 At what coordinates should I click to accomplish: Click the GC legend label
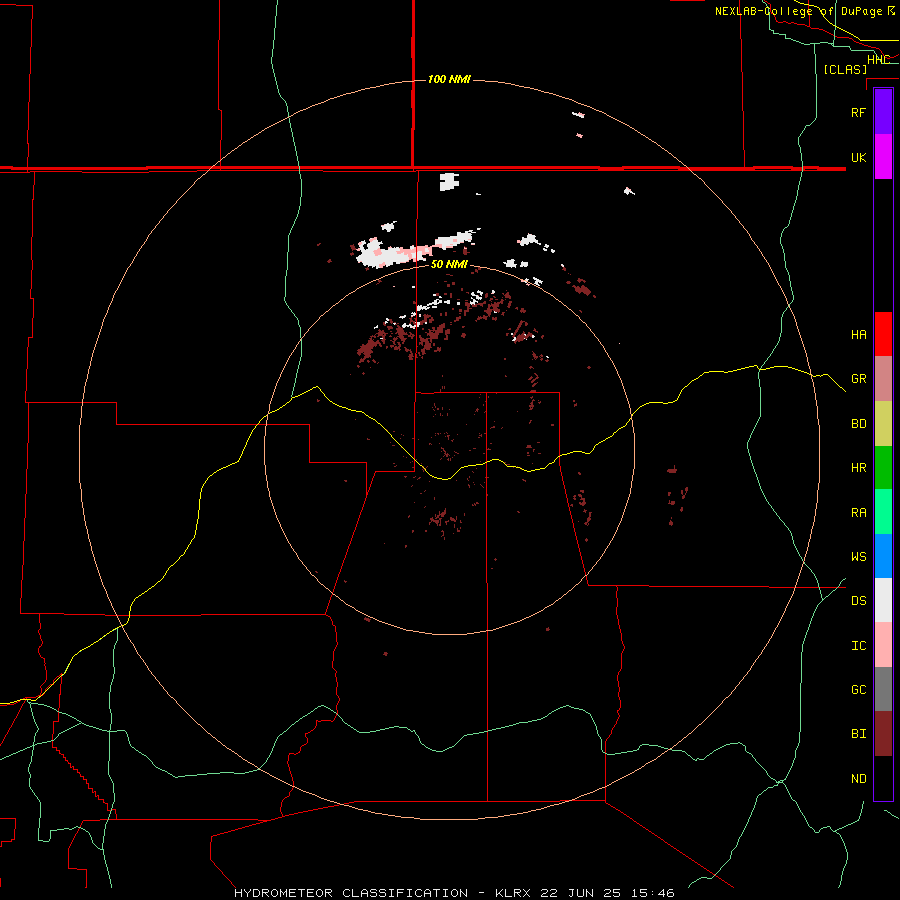tap(858, 690)
